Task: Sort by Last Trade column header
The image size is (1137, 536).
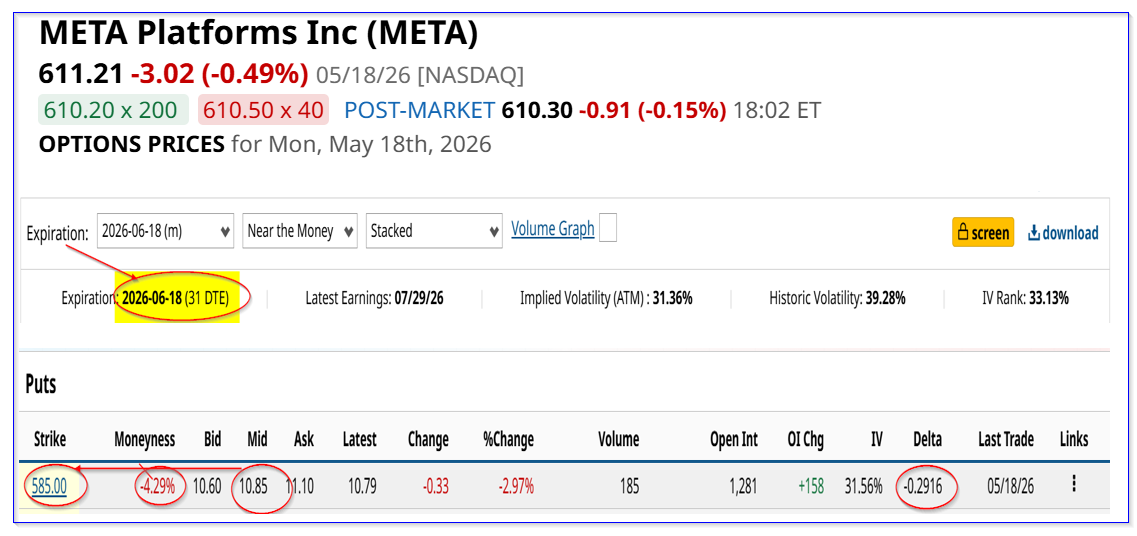Action: click(x=1006, y=439)
